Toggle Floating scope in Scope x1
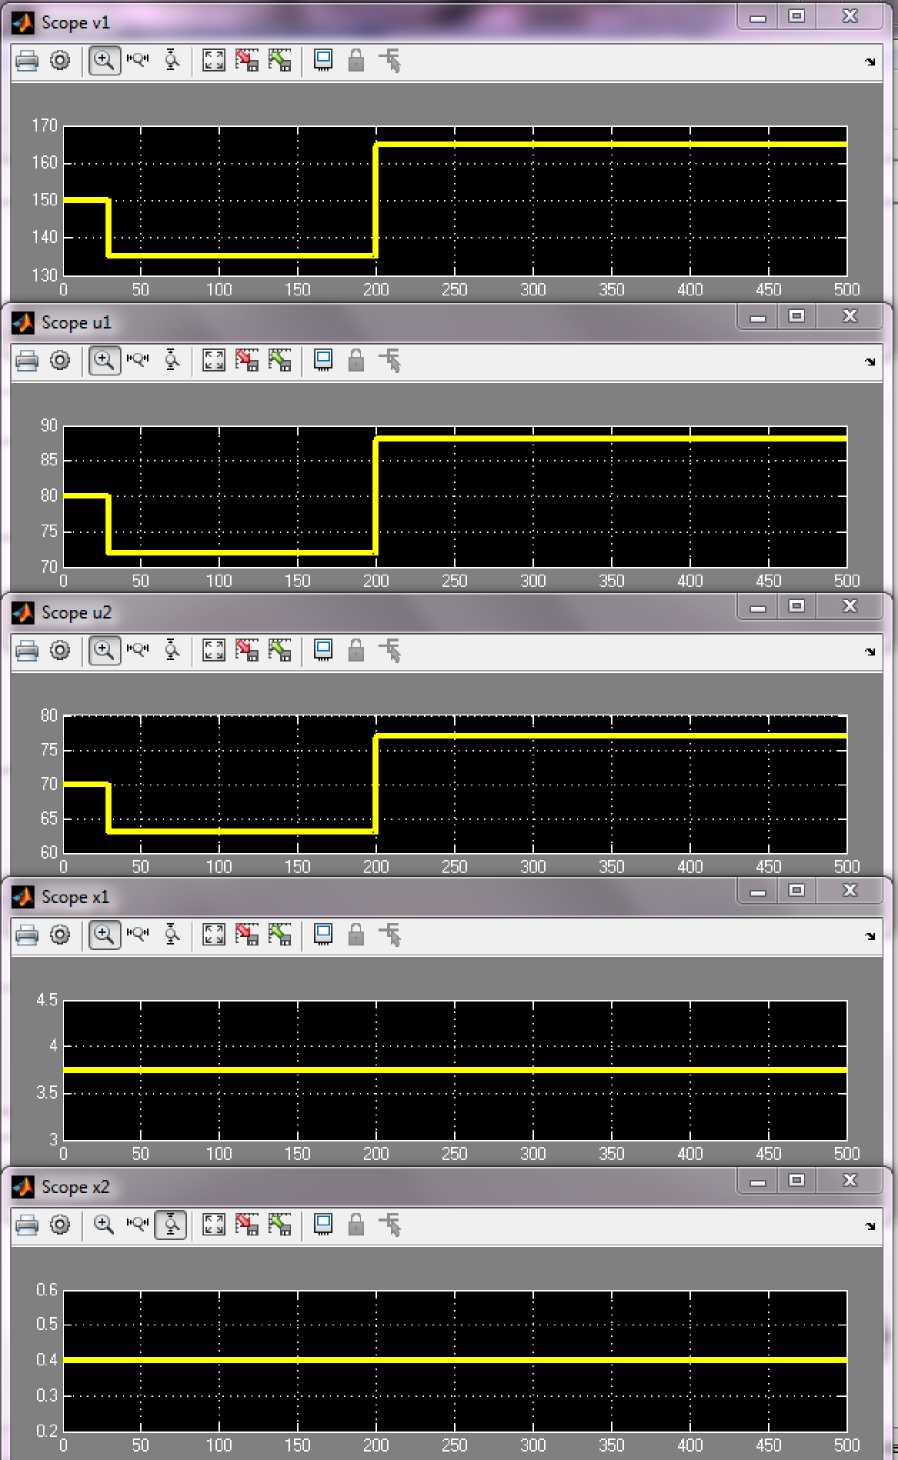Viewport: 898px width, 1460px height. [x=323, y=935]
